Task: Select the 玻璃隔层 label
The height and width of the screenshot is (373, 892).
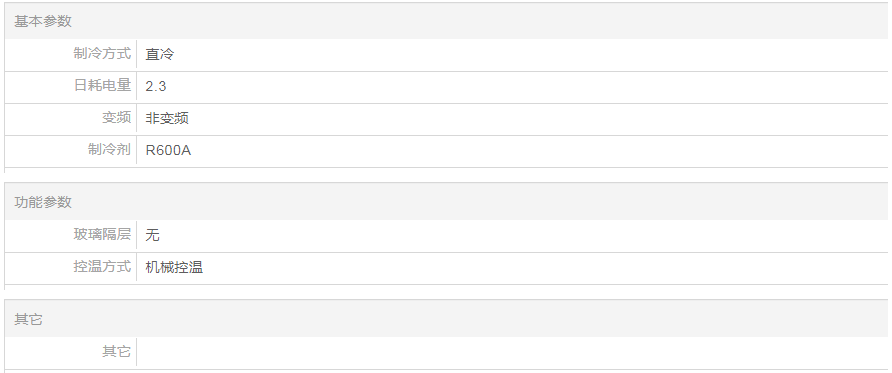Action: 102,234
